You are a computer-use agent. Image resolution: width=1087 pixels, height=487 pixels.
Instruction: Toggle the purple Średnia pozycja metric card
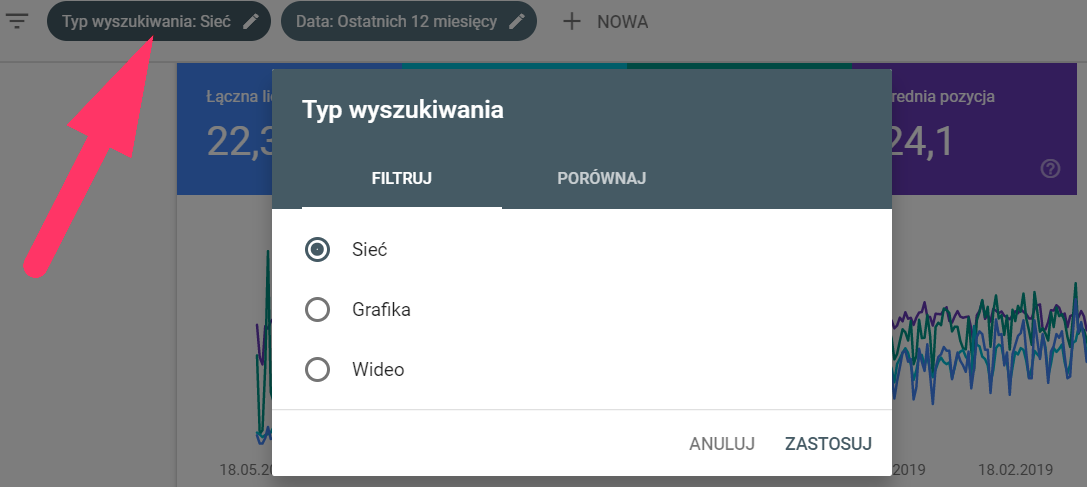[x=986, y=130]
